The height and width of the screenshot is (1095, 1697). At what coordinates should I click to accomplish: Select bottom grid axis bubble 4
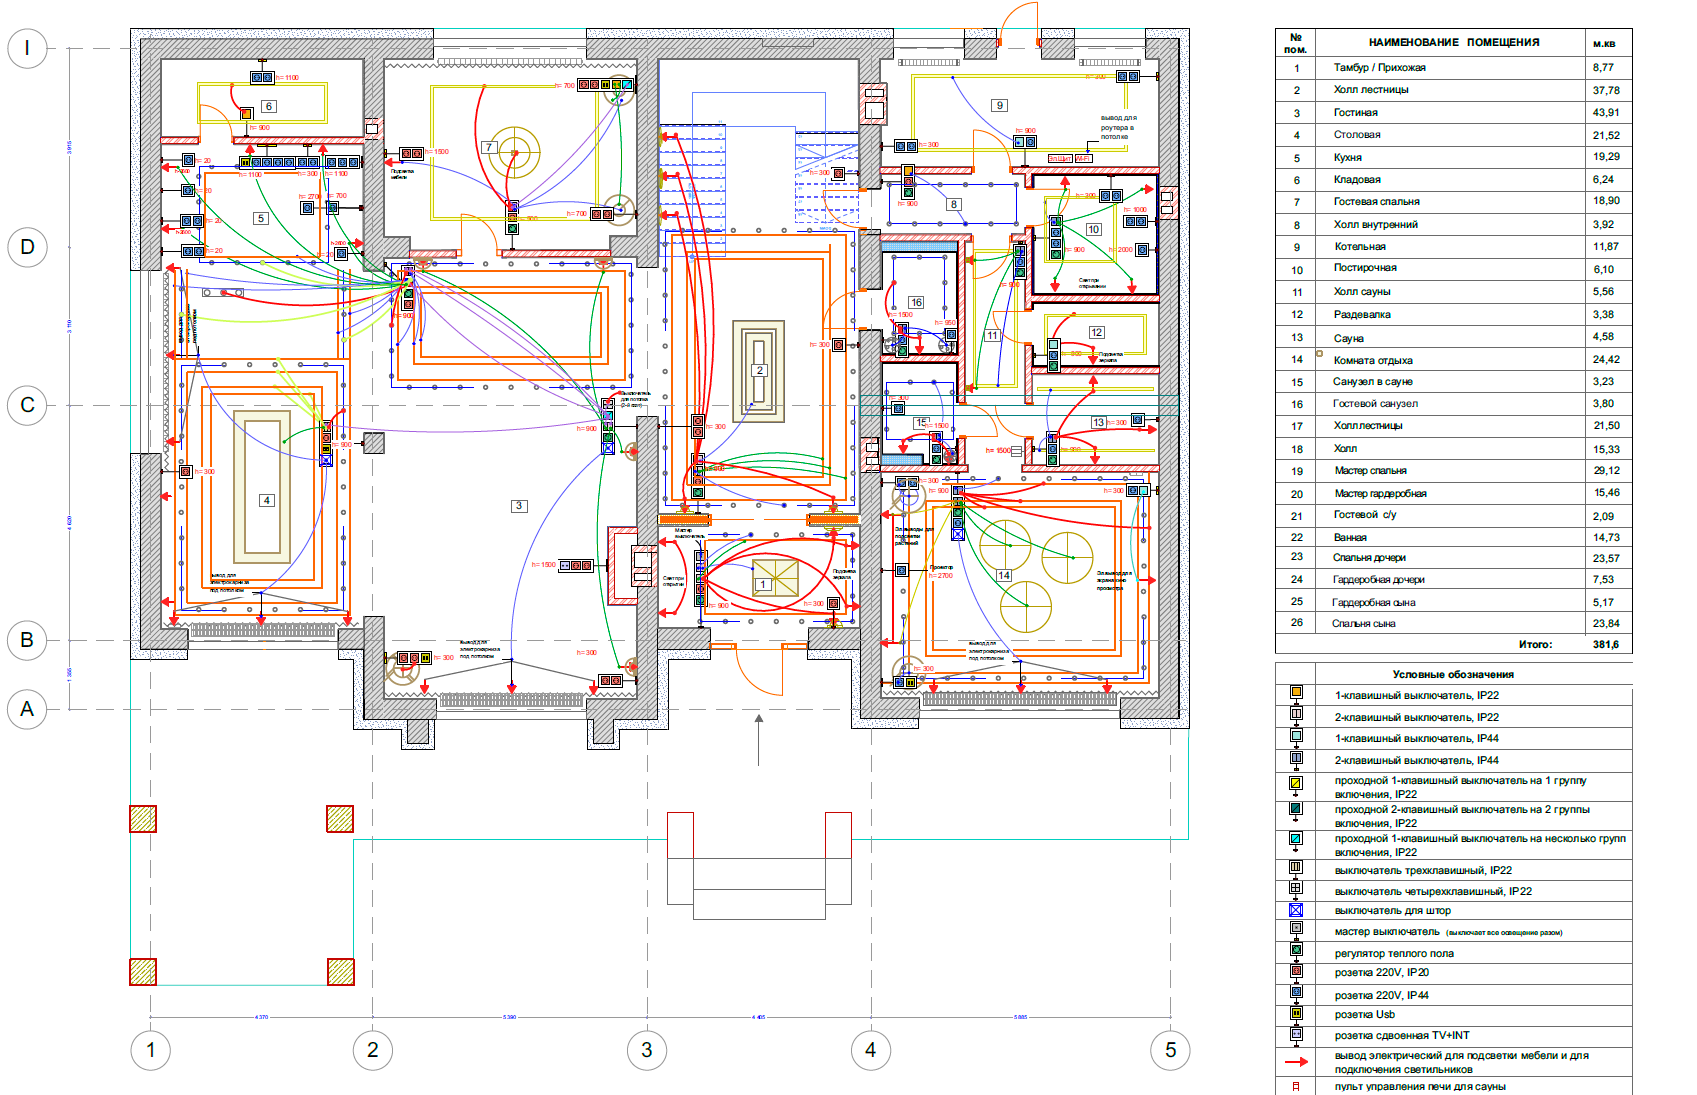pyautogui.click(x=871, y=1050)
